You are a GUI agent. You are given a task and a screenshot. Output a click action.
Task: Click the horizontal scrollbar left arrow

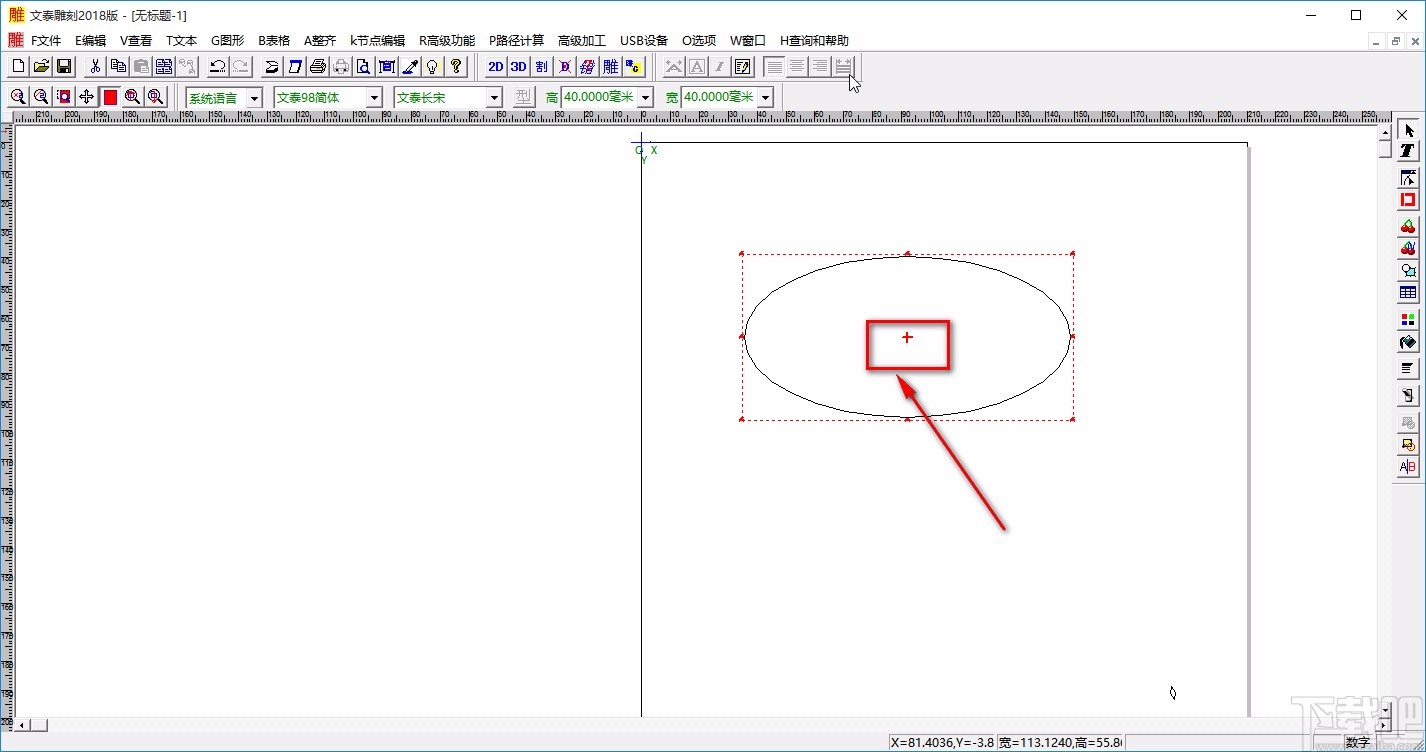[x=23, y=724]
